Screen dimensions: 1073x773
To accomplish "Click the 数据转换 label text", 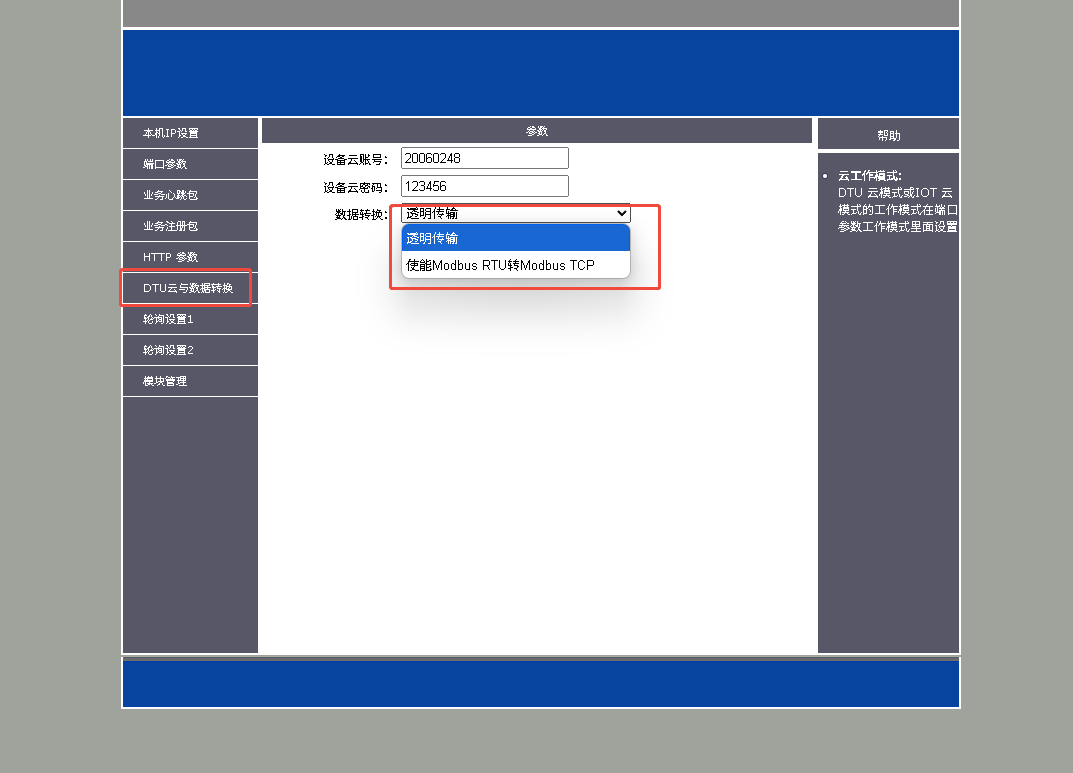I will click(x=361, y=214).
